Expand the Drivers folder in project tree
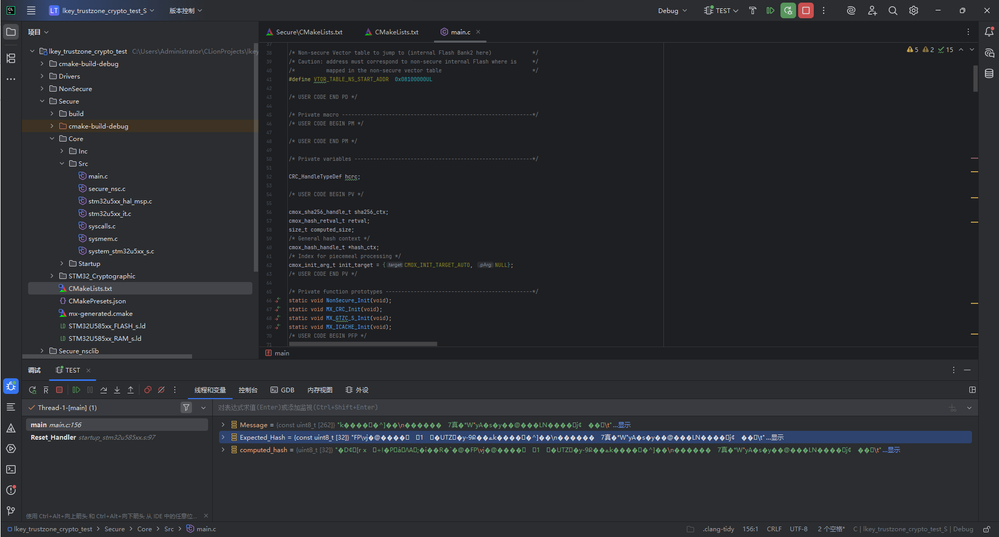This screenshot has width=999, height=537. click(42, 76)
